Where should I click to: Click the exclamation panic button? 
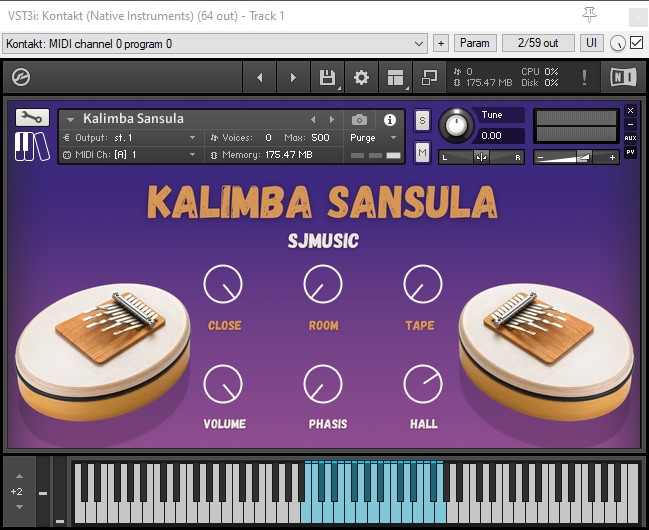(x=584, y=77)
